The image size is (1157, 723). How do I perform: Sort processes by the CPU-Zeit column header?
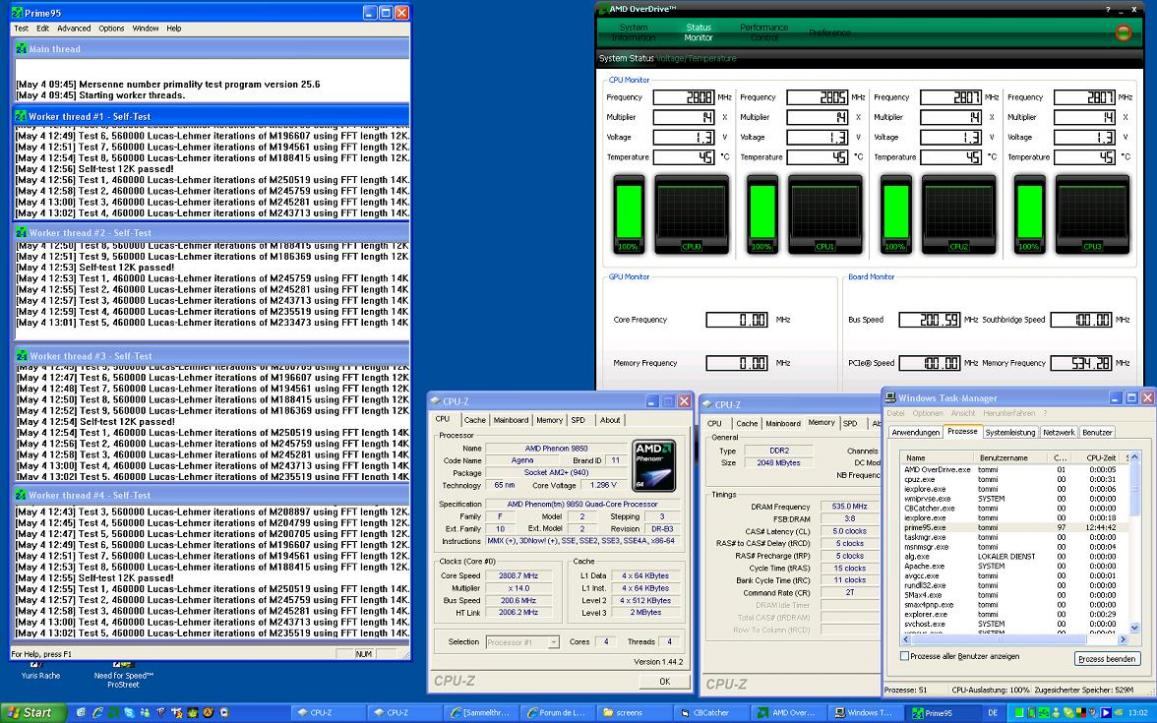click(1096, 458)
